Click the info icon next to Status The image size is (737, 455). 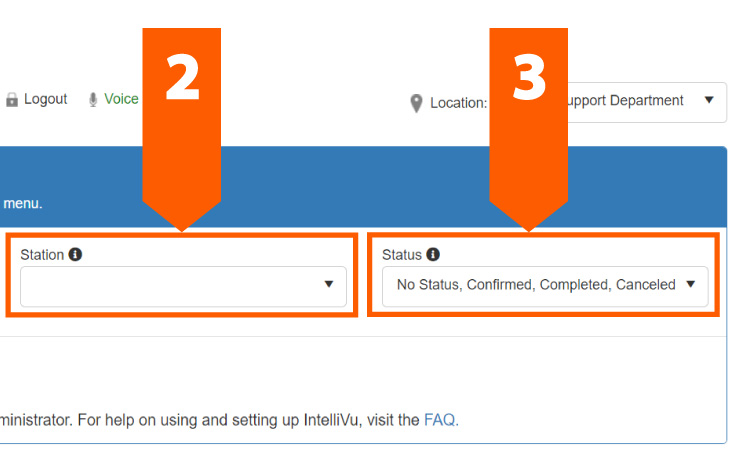433,255
